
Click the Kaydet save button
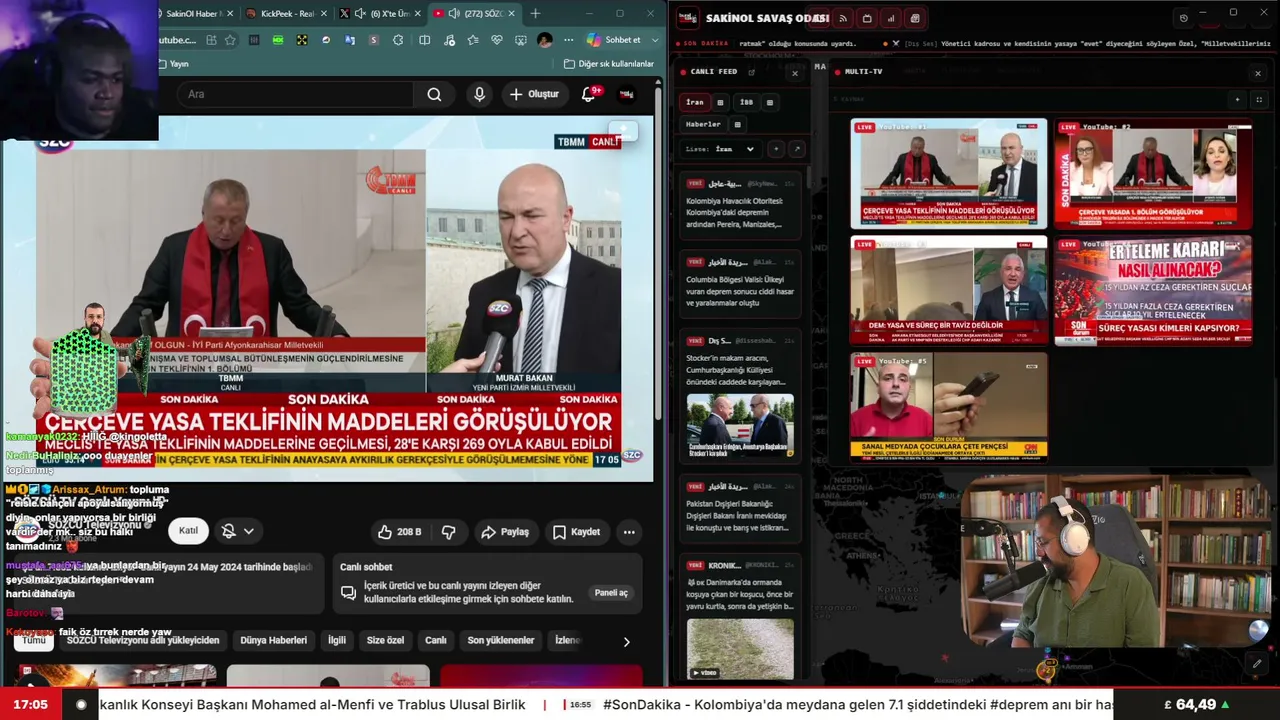[x=577, y=532]
